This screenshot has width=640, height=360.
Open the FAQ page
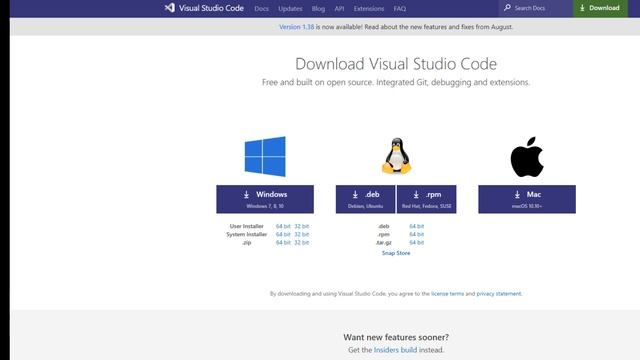(400, 8)
